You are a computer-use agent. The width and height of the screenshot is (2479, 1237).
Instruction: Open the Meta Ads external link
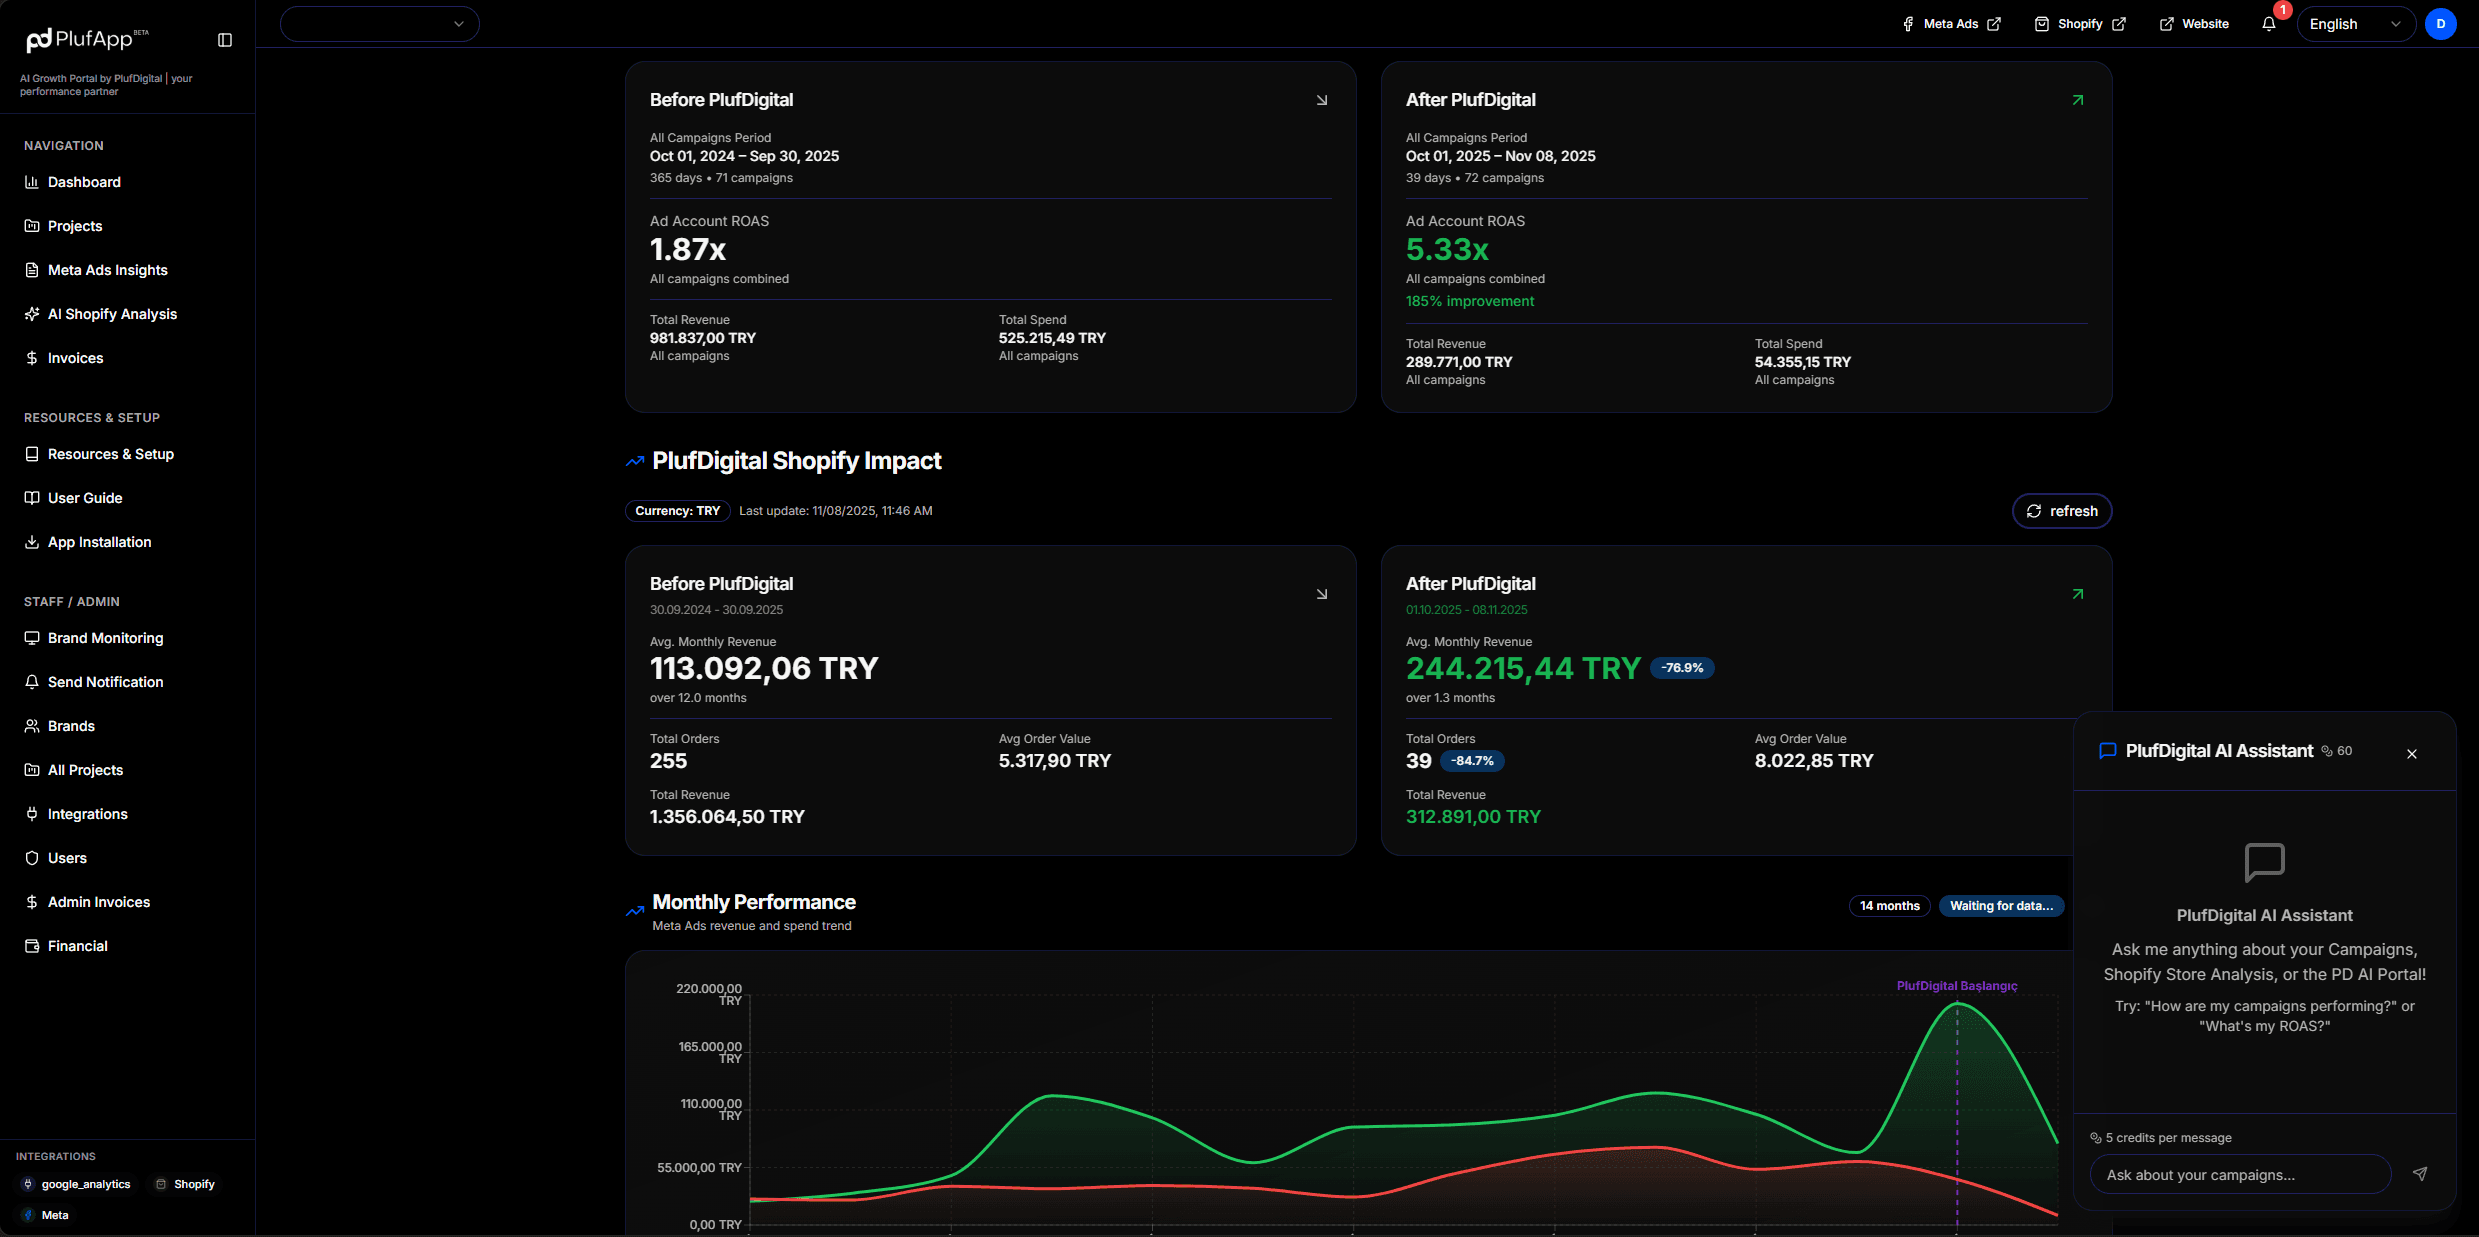(x=1951, y=24)
